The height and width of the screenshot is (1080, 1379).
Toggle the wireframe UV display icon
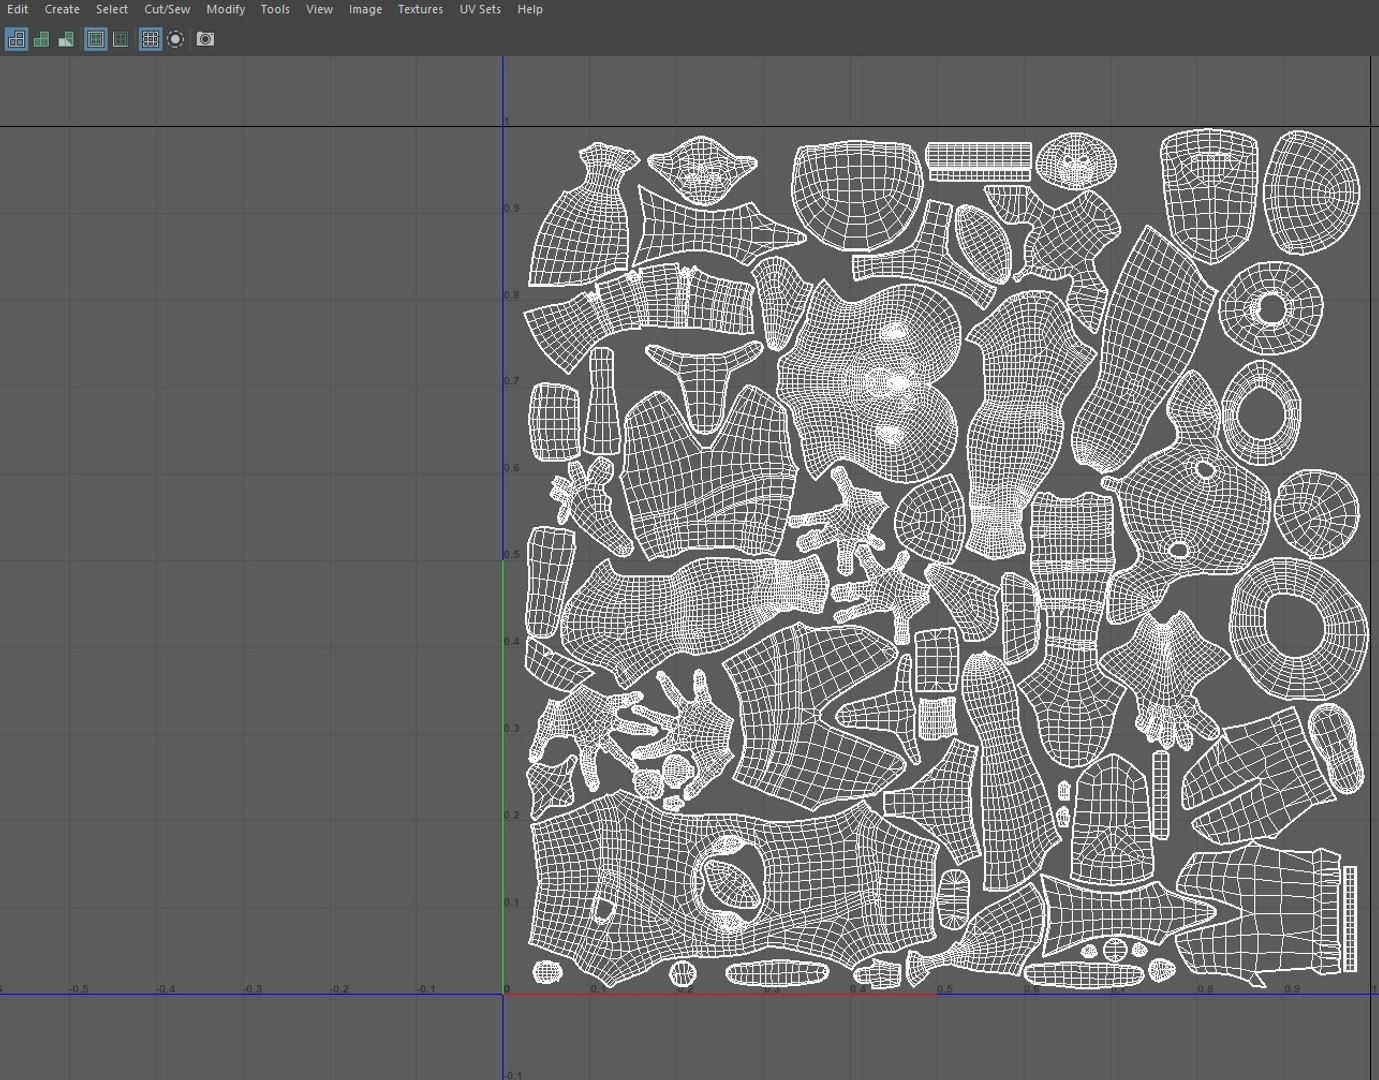[16, 39]
